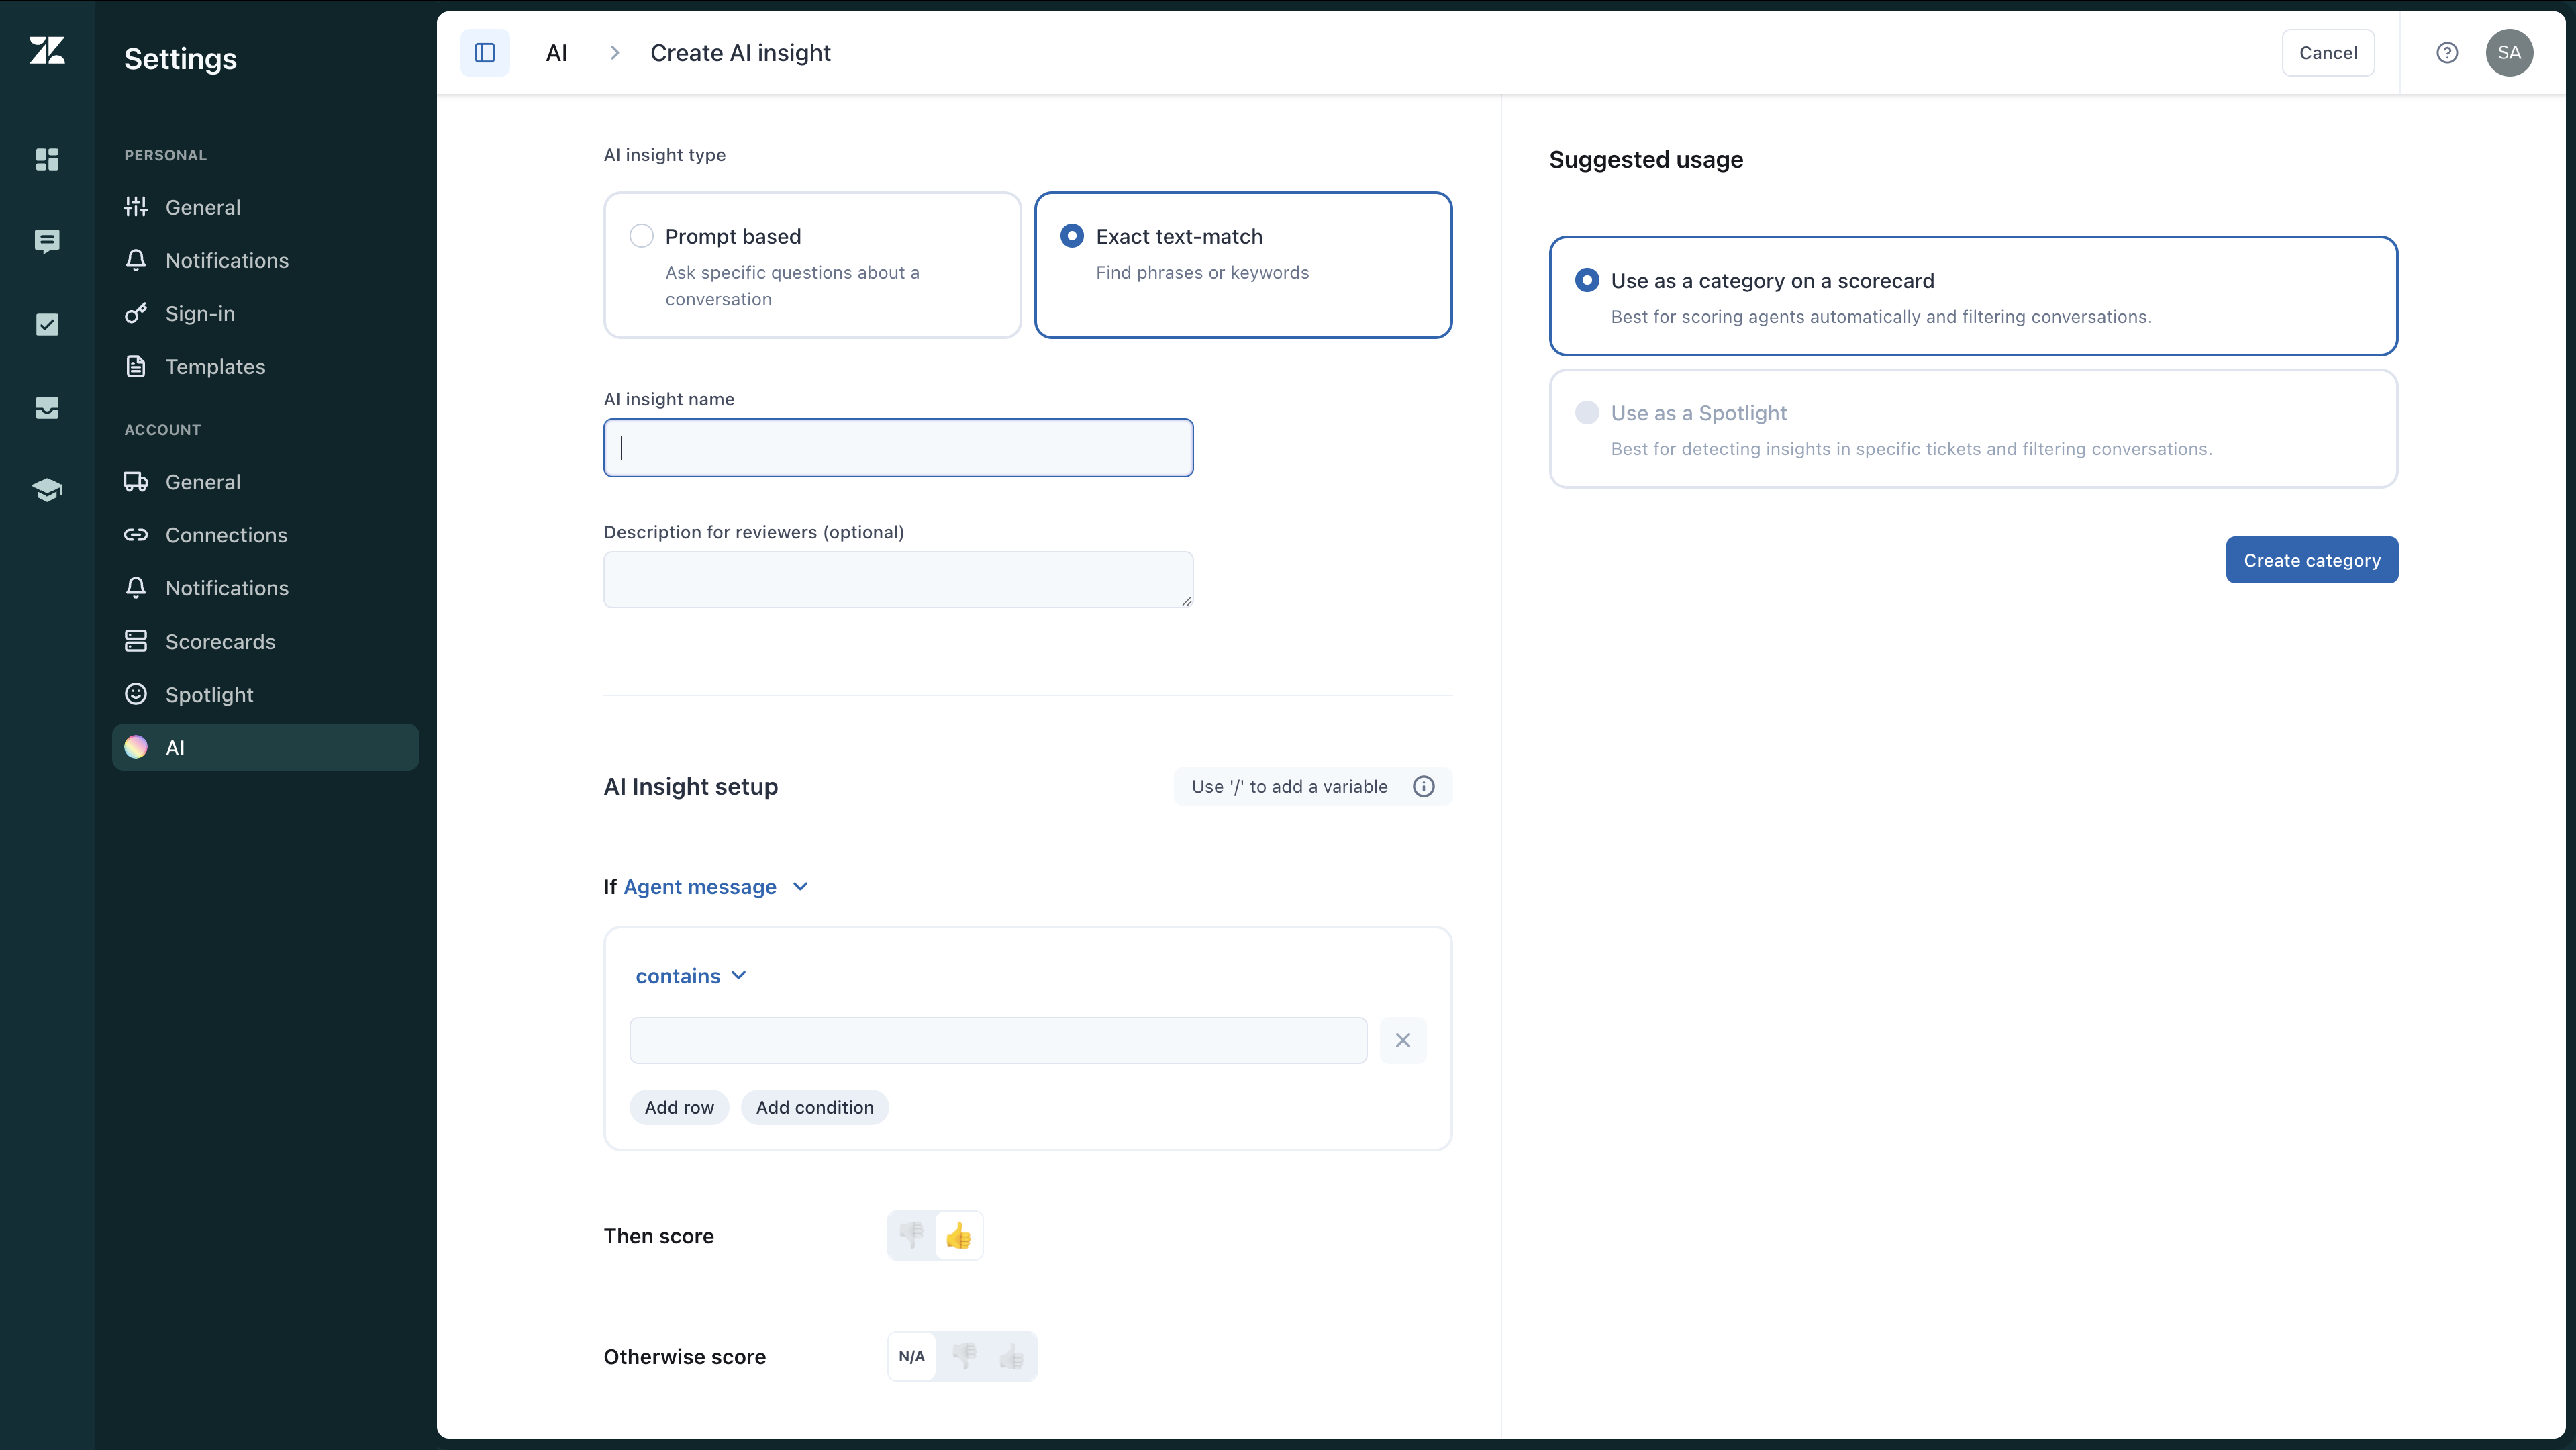Image resolution: width=2576 pixels, height=1450 pixels.
Task: Open the help question mark icon
Action: 2447,53
